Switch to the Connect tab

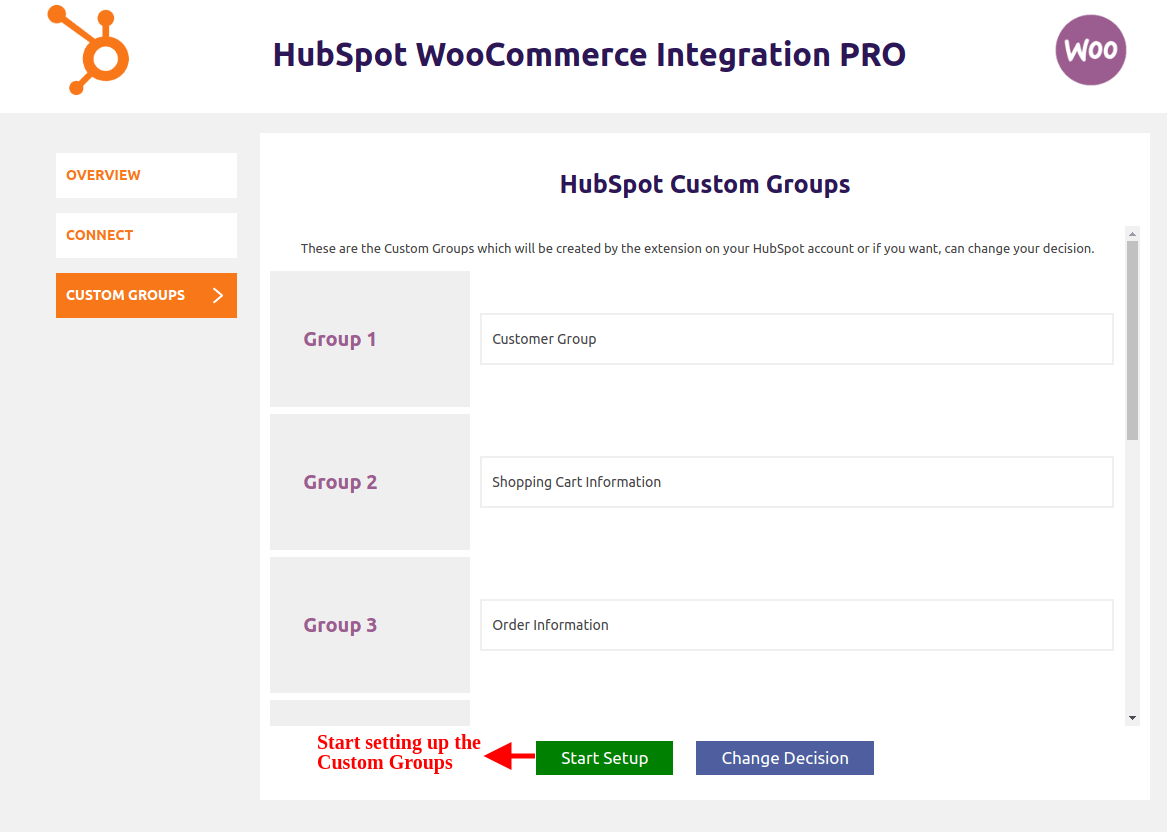coord(146,235)
